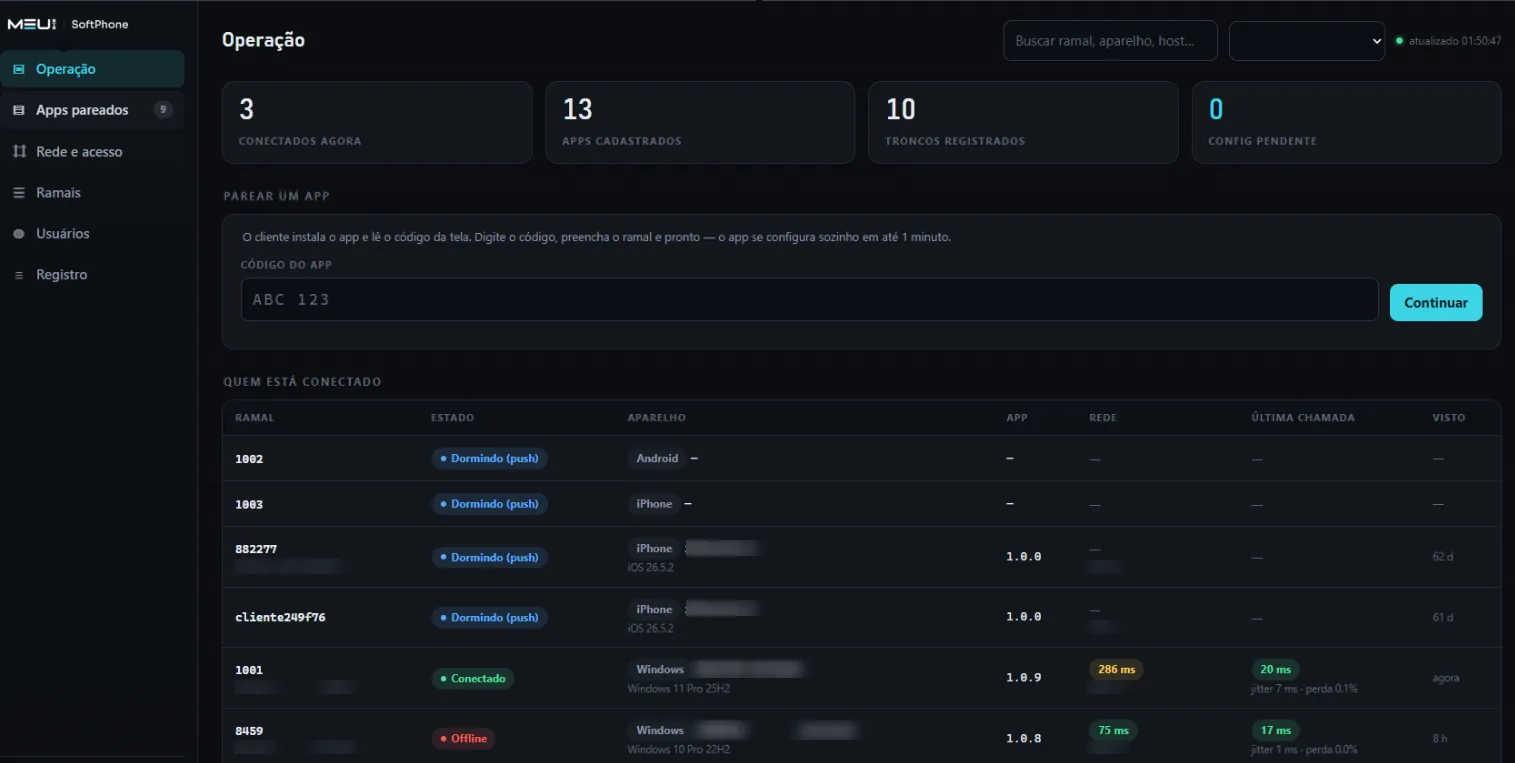Click the Código do app input field
The height and width of the screenshot is (763, 1515).
(809, 299)
